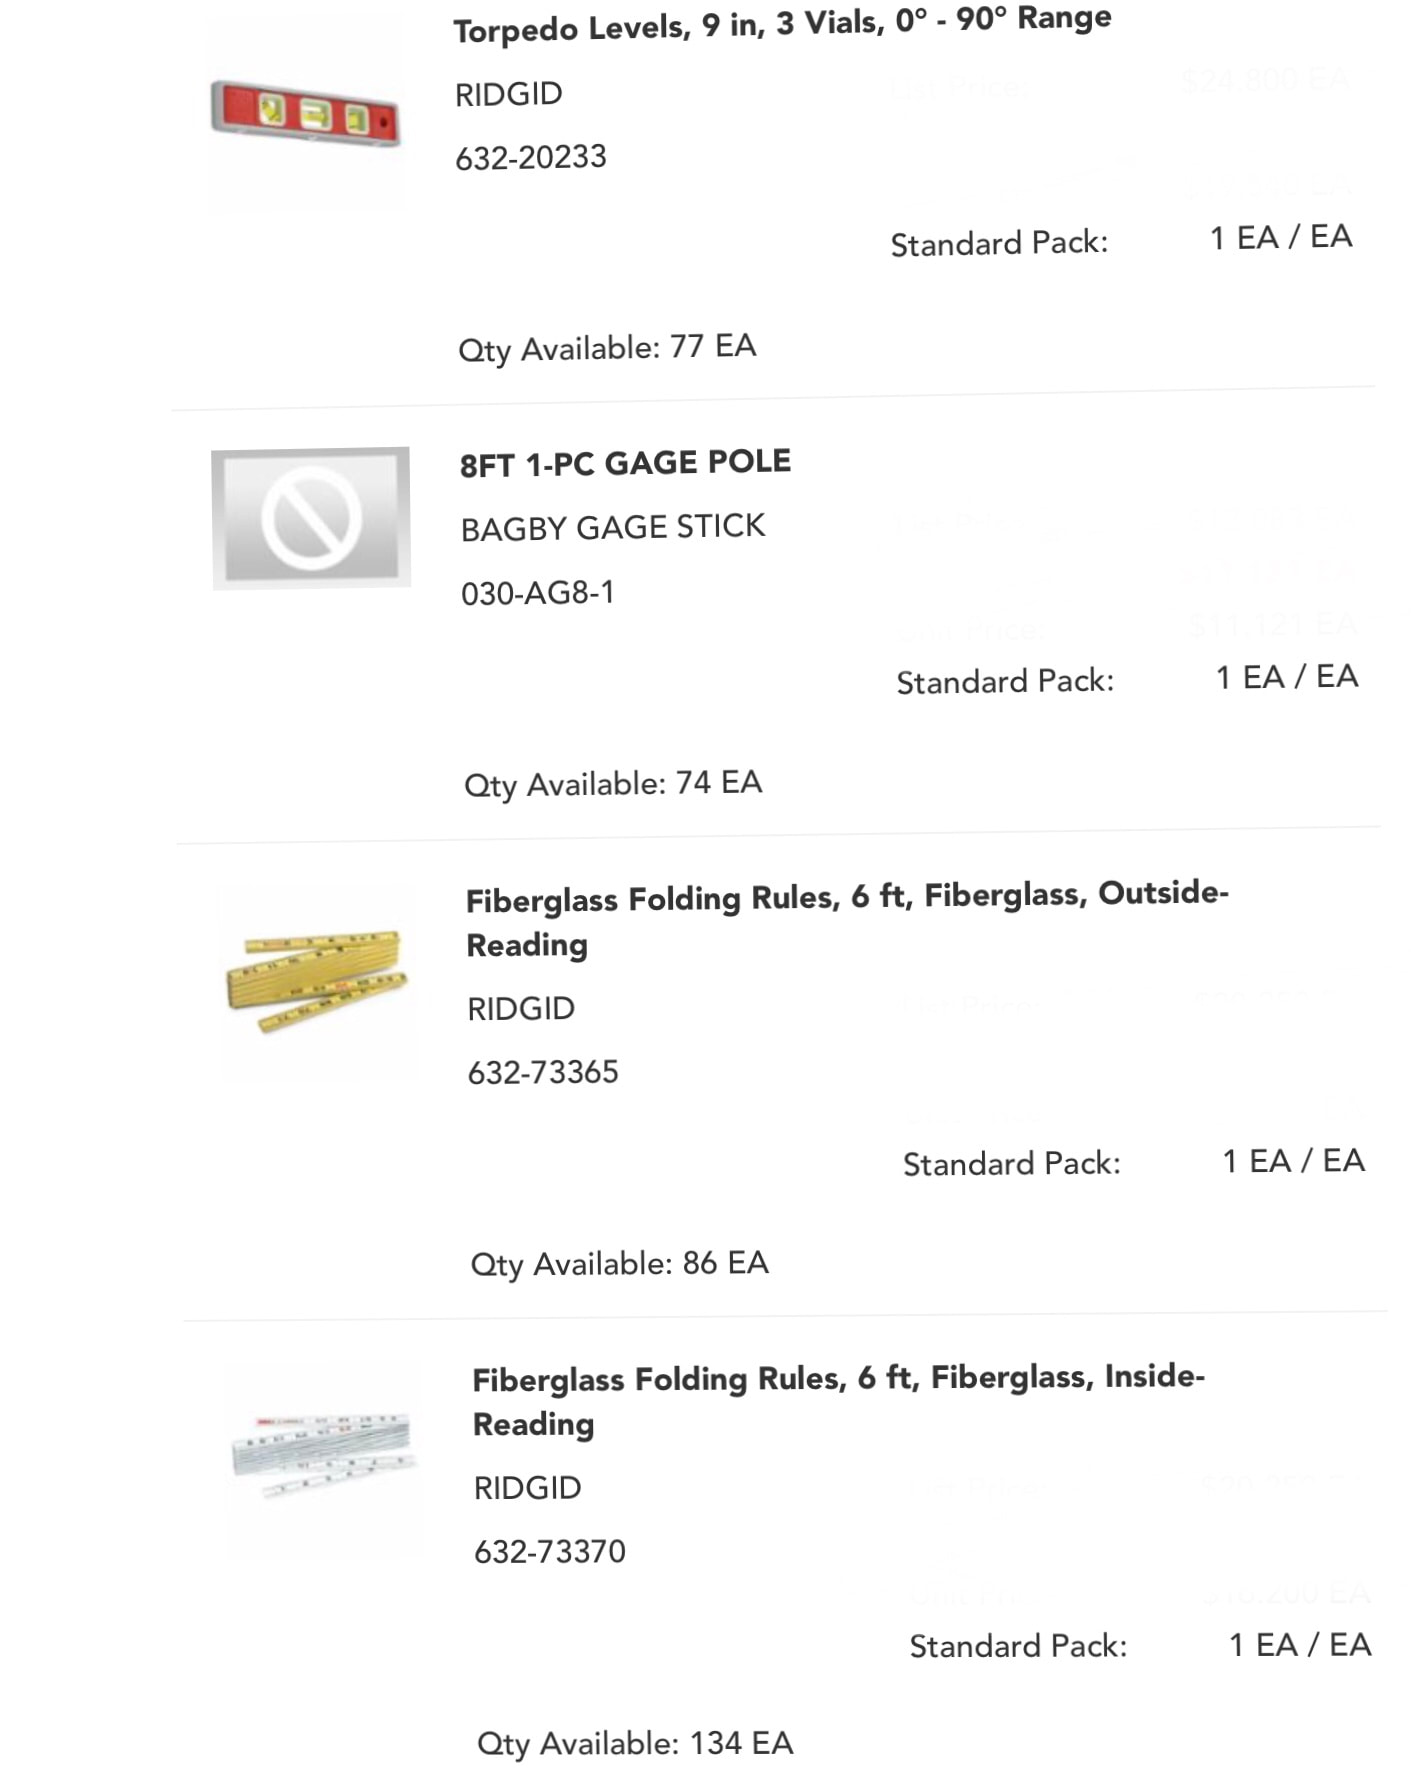
Task: Open Torpedo Levels 9 in product title
Action: [782, 24]
